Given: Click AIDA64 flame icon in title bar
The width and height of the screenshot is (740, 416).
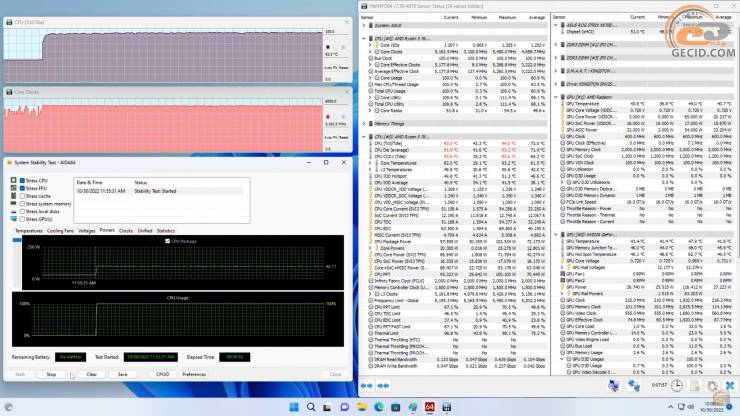Looking at the screenshot, I should click(x=9, y=162).
